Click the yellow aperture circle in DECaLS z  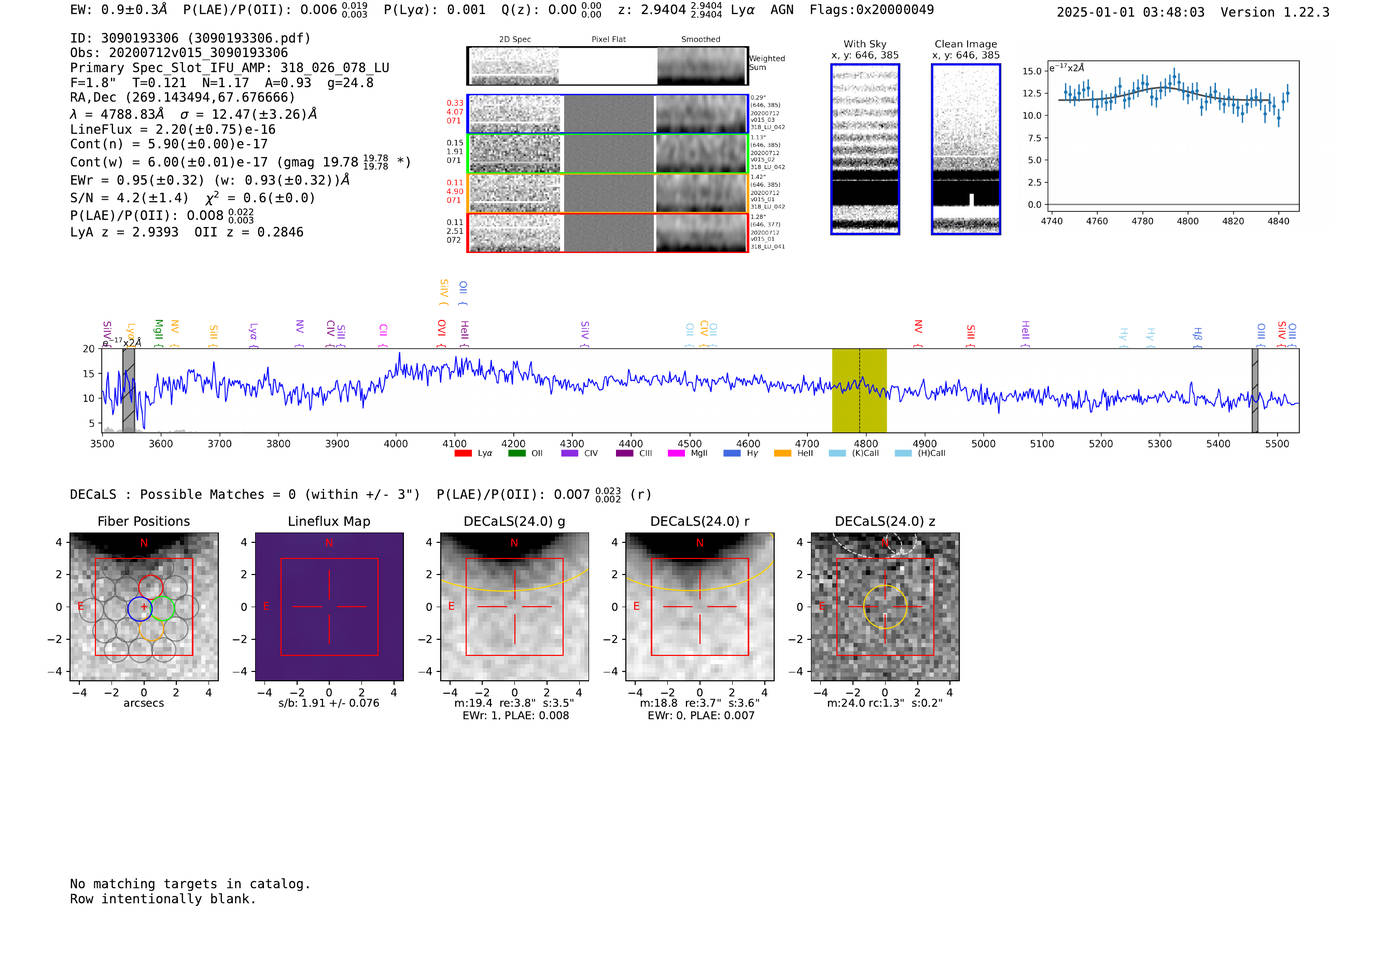(885, 606)
